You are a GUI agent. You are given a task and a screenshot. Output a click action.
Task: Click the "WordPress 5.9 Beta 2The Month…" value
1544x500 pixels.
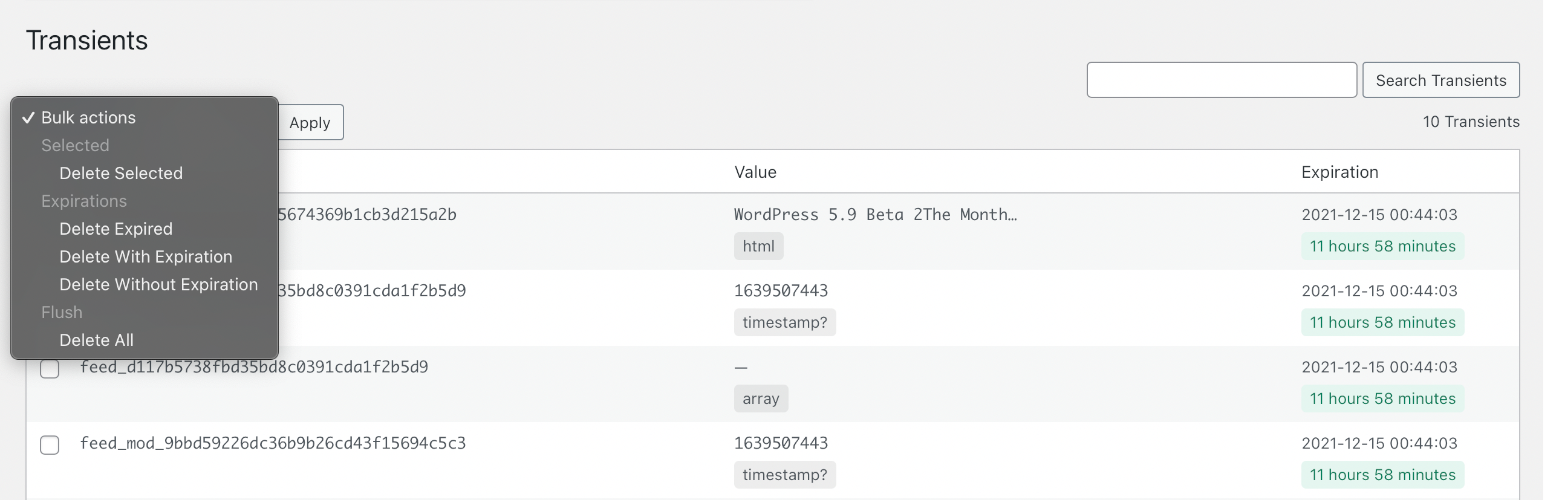pyautogui.click(x=875, y=215)
